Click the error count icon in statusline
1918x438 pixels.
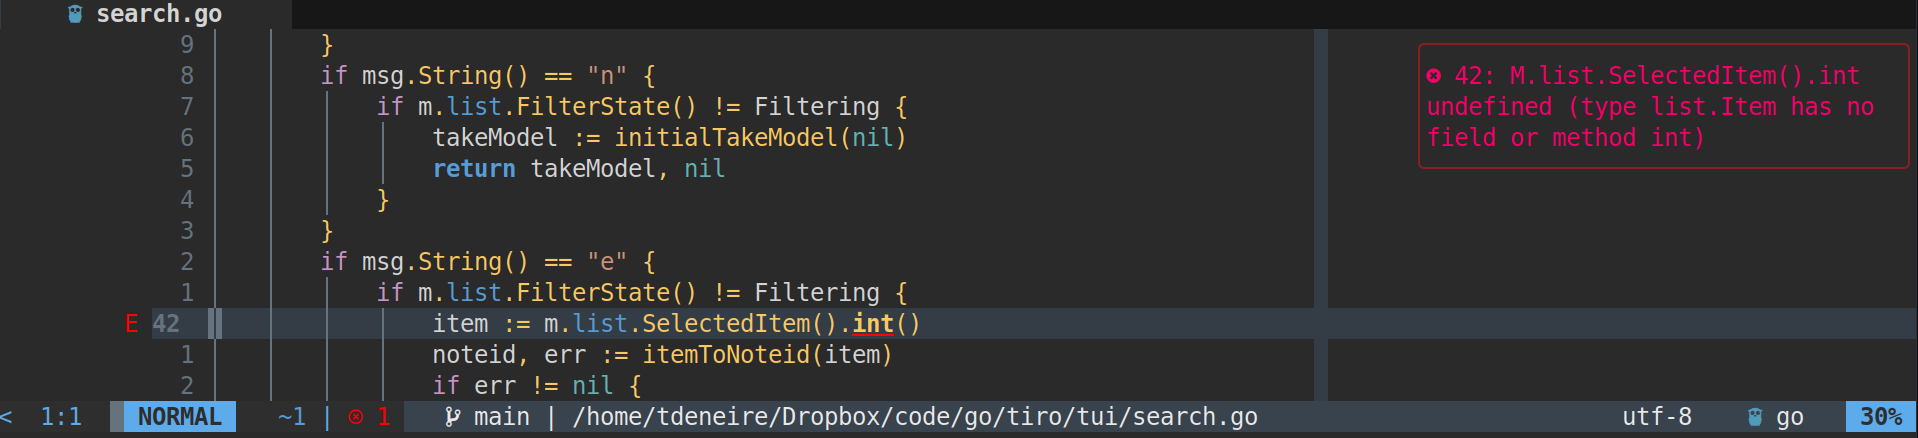click(x=355, y=417)
